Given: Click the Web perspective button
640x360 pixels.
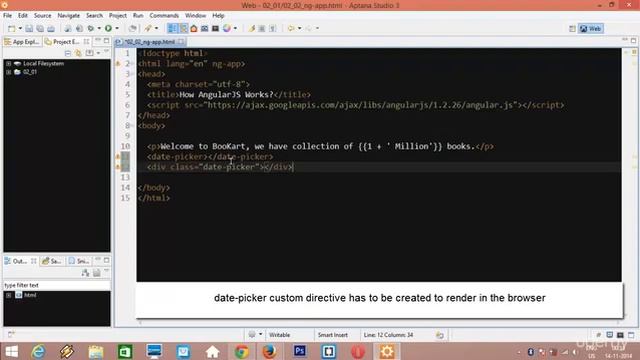Looking at the screenshot, I should tap(591, 29).
